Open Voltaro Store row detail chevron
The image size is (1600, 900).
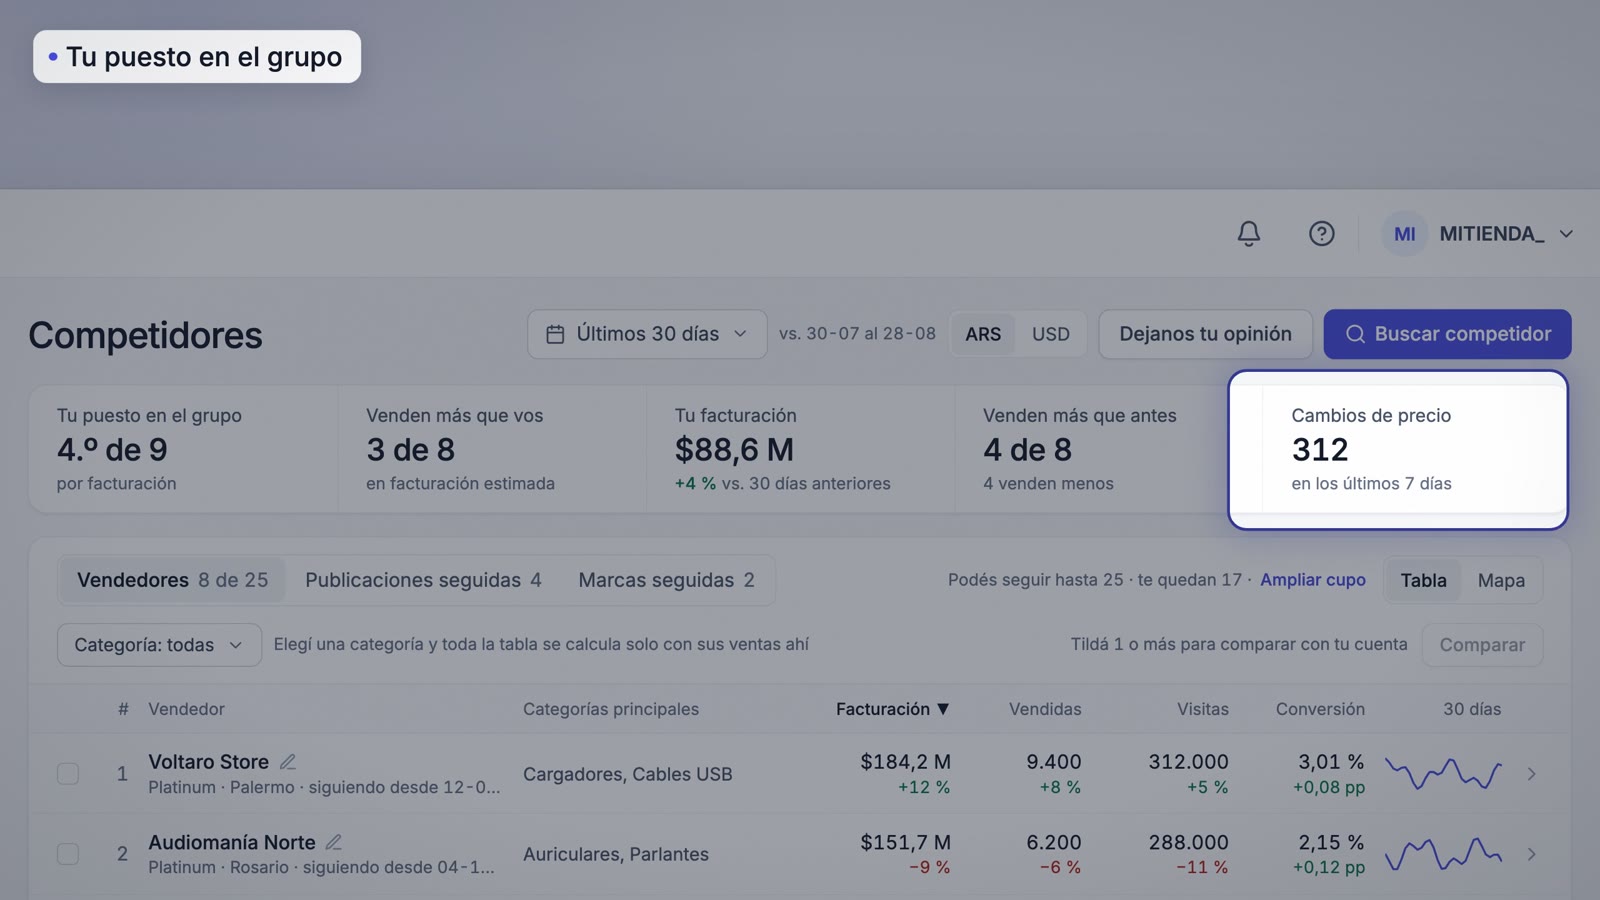click(x=1531, y=774)
